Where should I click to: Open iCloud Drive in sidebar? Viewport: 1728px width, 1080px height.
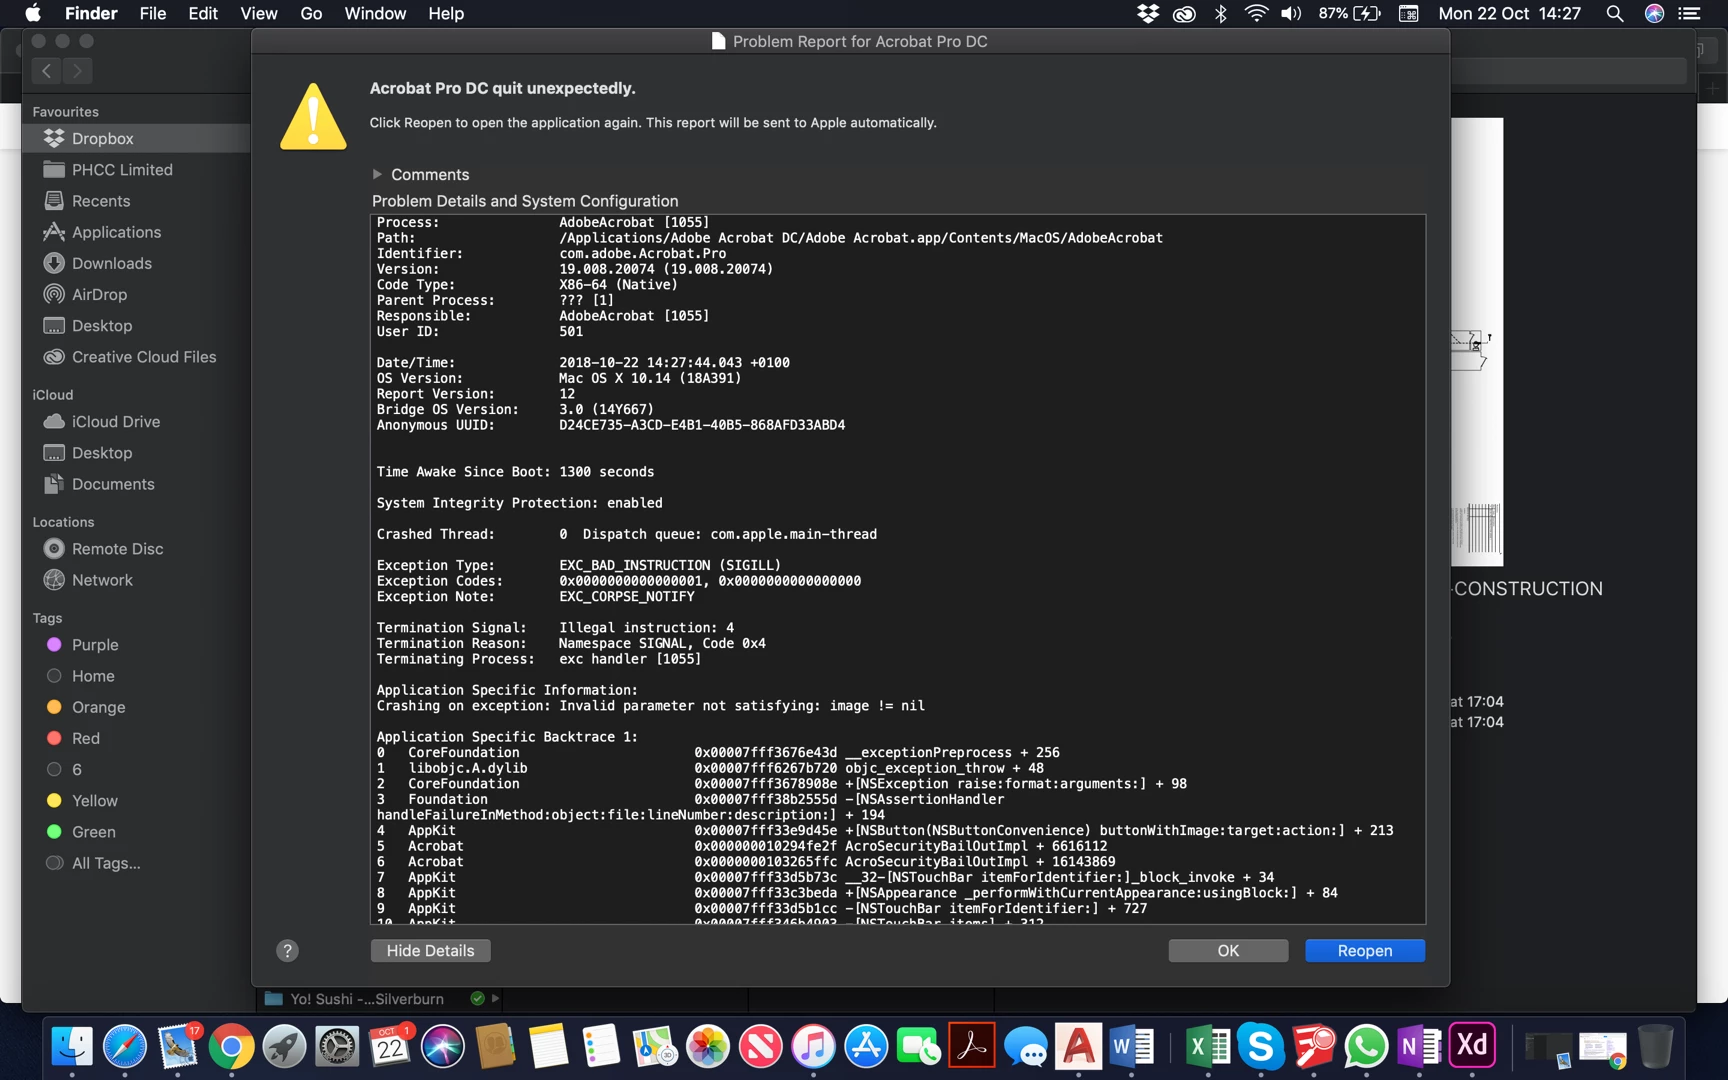[x=136, y=422]
